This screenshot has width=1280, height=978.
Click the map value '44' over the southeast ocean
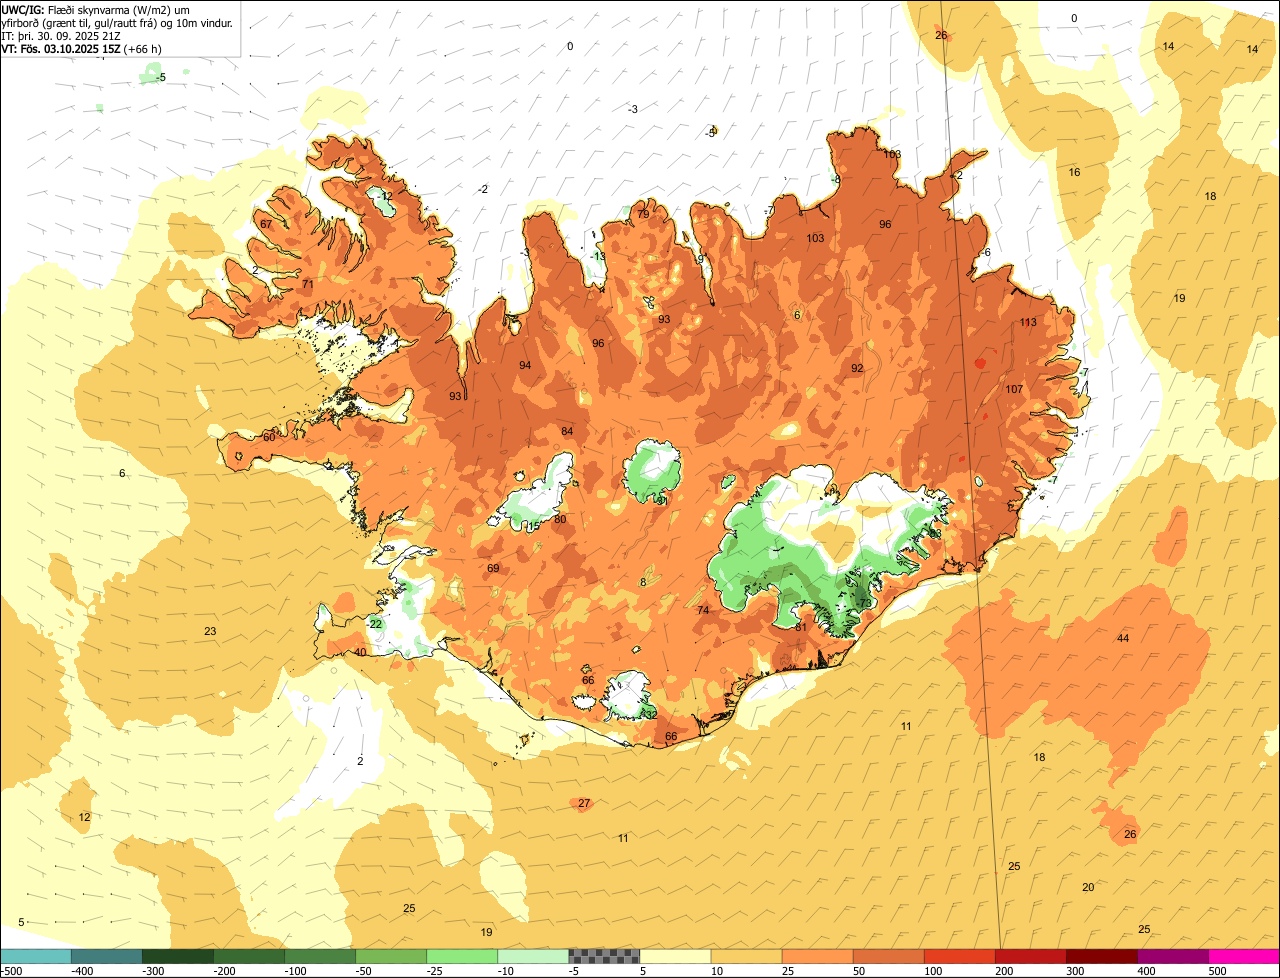[x=1123, y=638]
